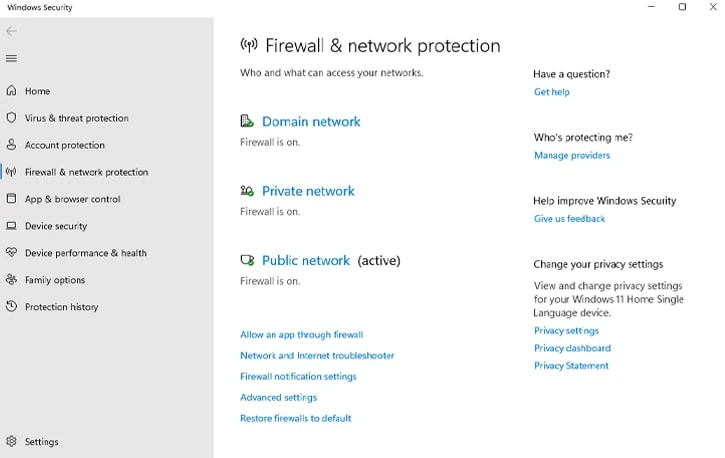Open the Family options icon
Viewport: 725px width, 458px height.
[12, 280]
